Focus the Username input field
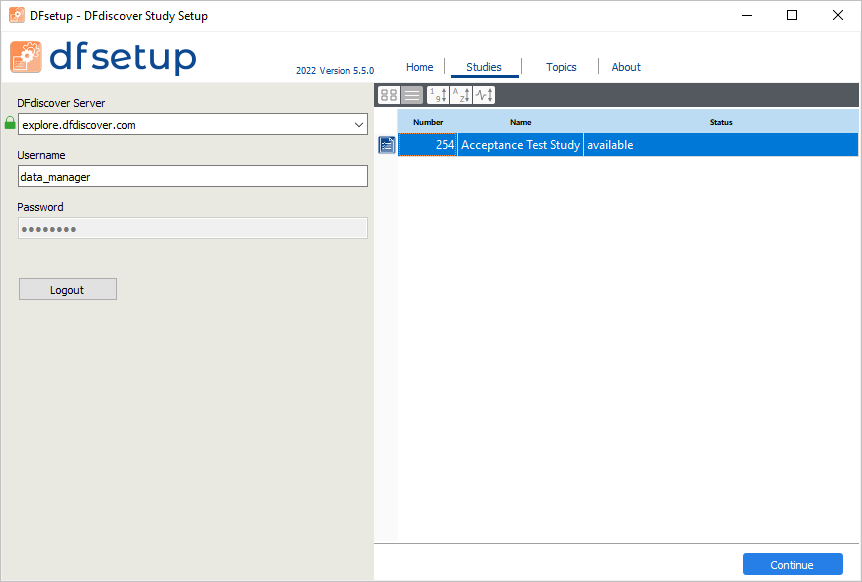Image resolution: width=862 pixels, height=582 pixels. pos(193,176)
